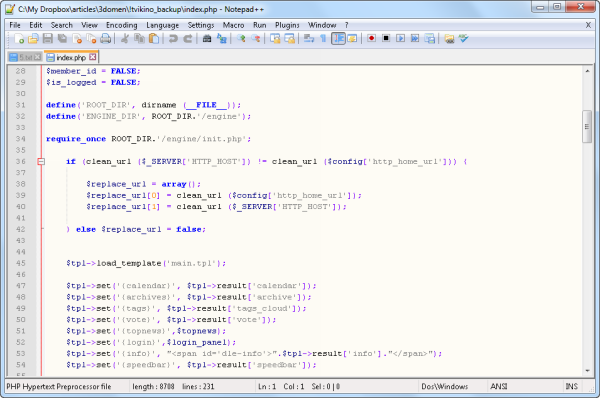
Task: Click the INS indicator in status bar
Action: pyautogui.click(x=572, y=387)
